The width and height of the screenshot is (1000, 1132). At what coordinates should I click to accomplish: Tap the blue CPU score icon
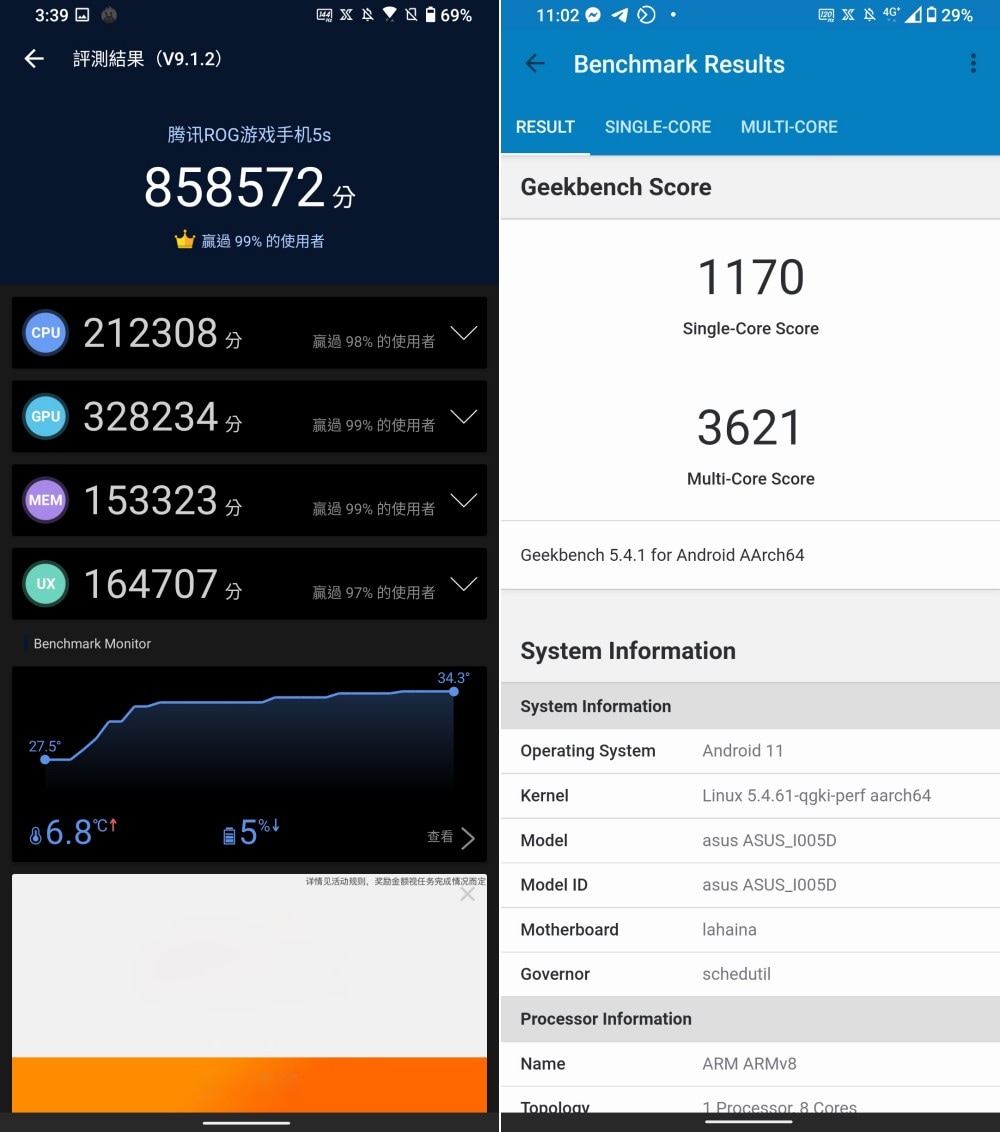[45, 332]
